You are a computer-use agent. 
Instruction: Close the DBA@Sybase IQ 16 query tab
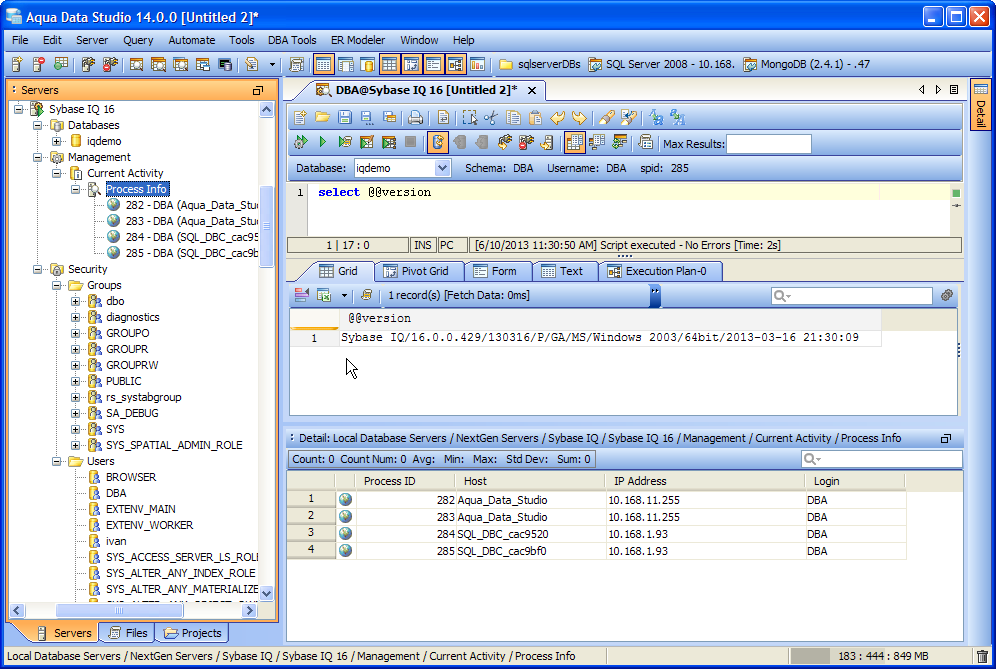pyautogui.click(x=532, y=90)
